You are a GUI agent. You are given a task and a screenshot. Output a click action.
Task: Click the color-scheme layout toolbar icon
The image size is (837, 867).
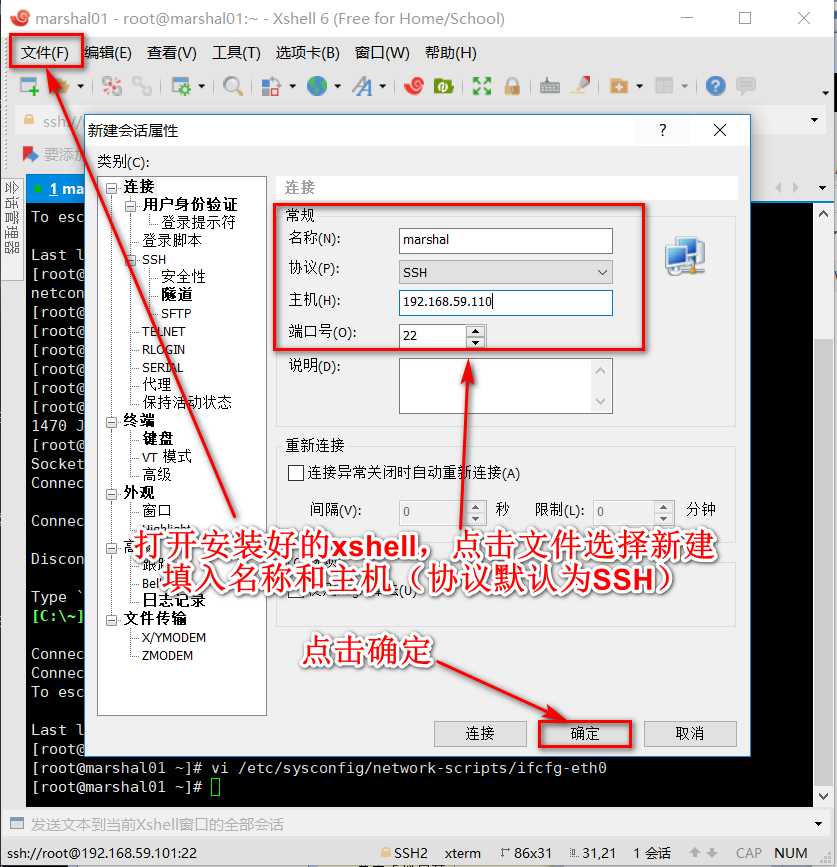tap(271, 86)
